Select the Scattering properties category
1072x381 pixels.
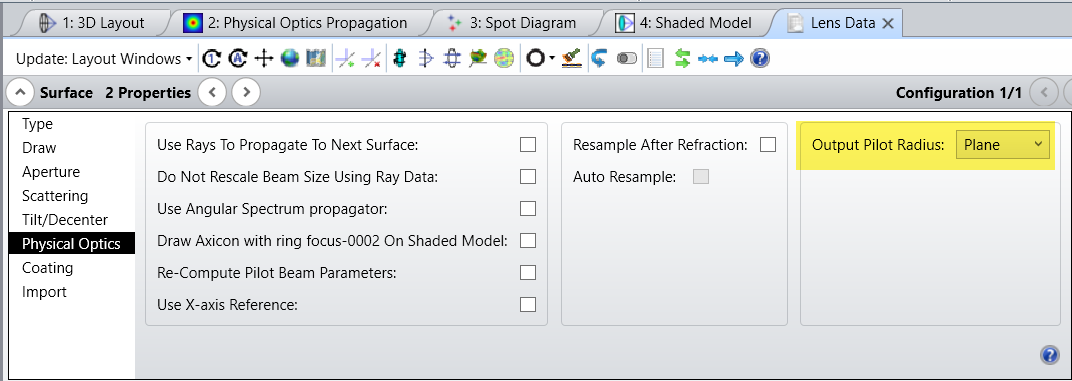click(x=72, y=196)
